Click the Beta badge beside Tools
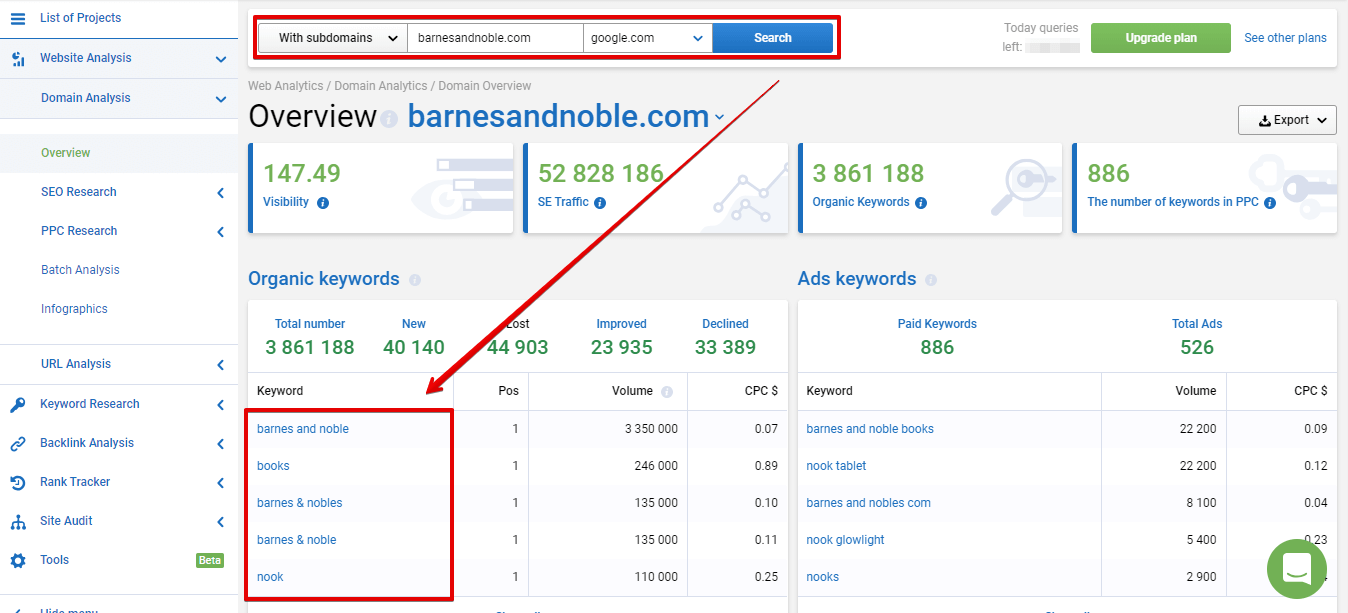Image resolution: width=1348 pixels, height=613 pixels. coord(210,560)
